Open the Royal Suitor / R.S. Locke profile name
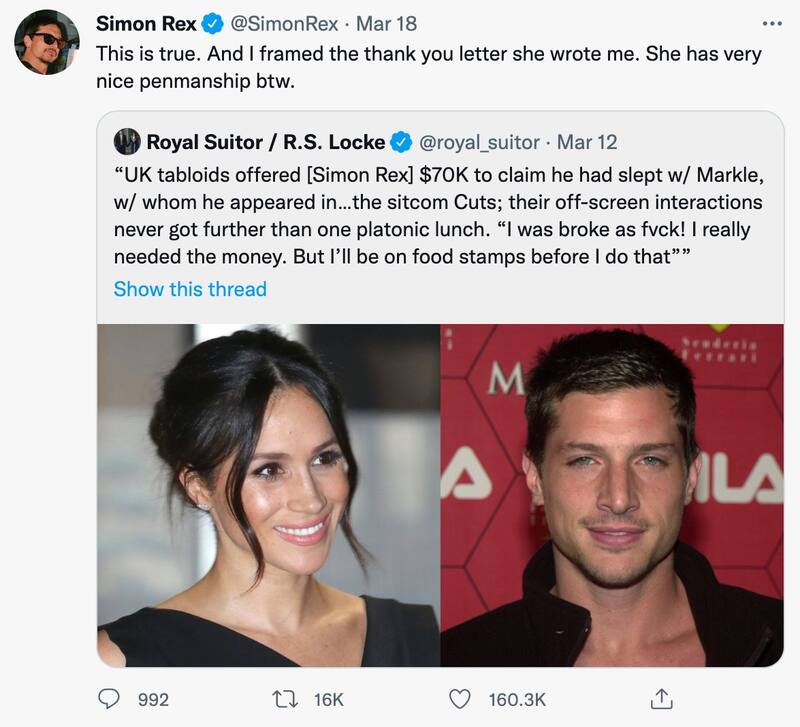800x727 pixels. [265, 143]
